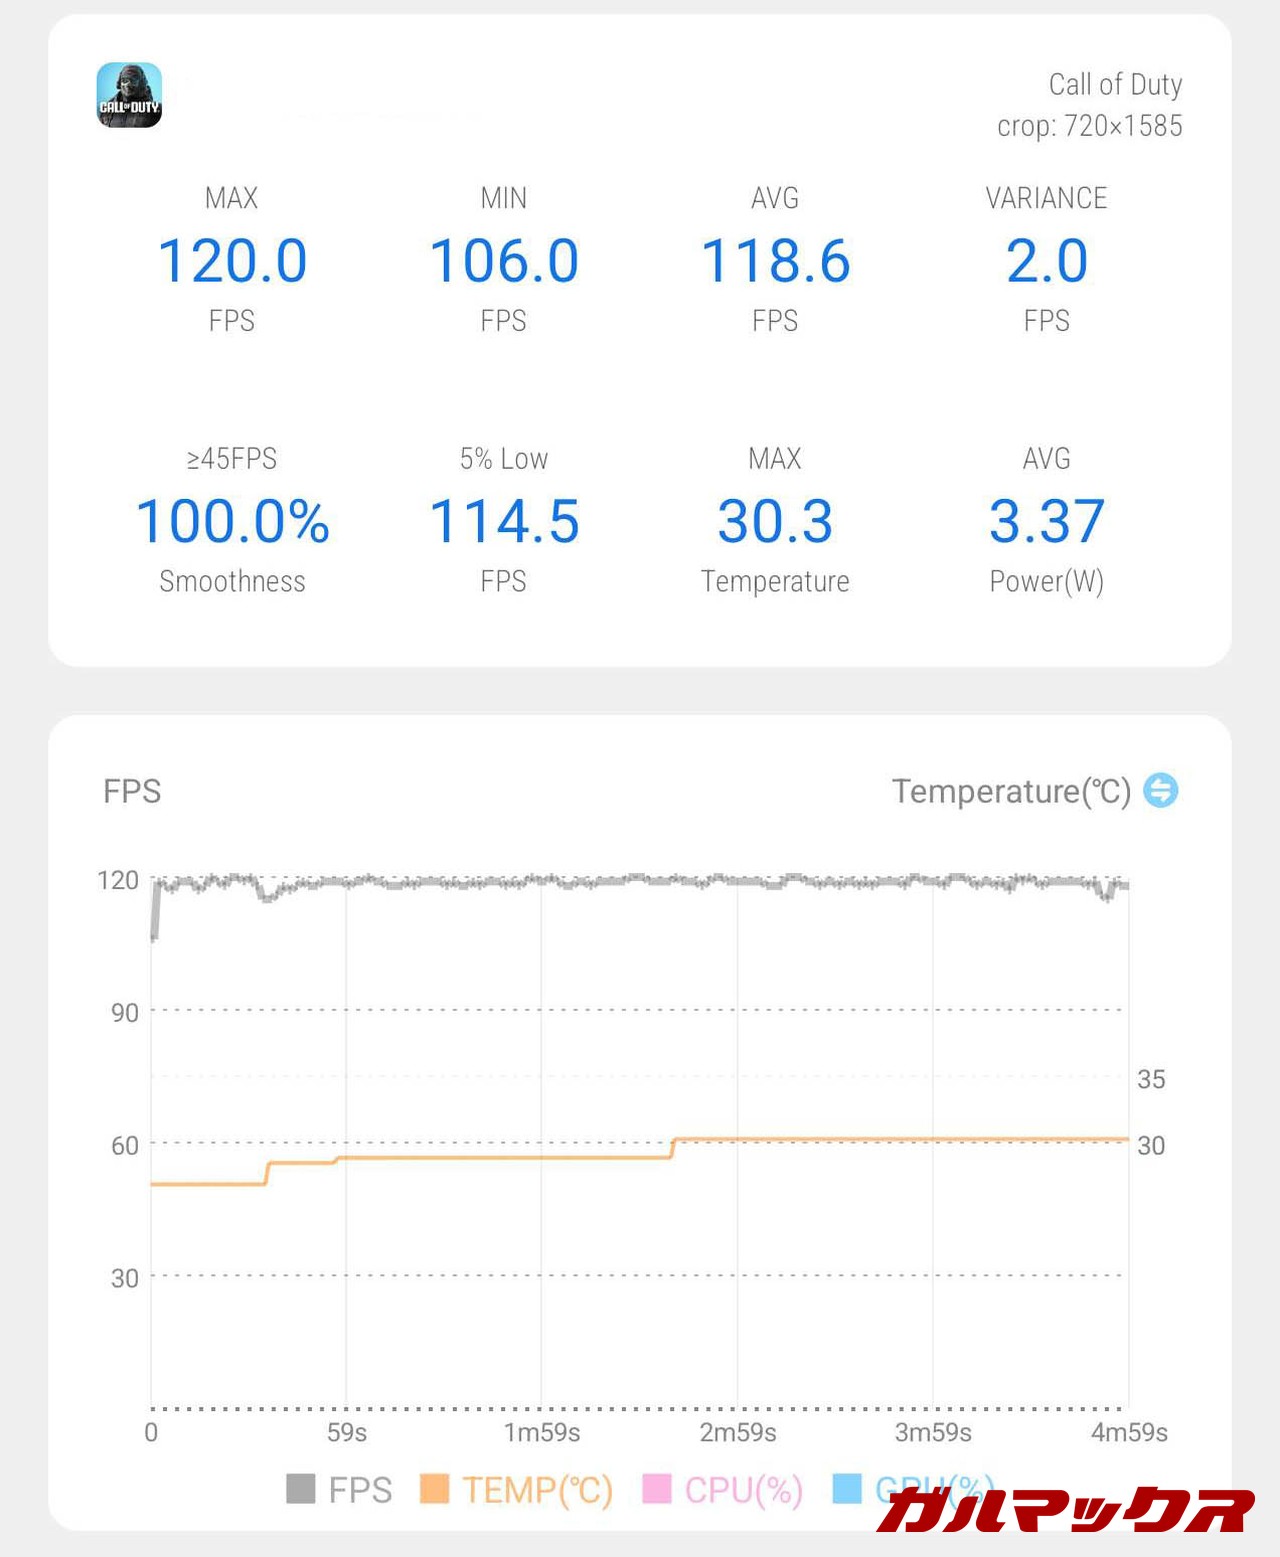The height and width of the screenshot is (1557, 1280).
Task: Click the 100.0% Smoothness value
Action: pos(232,522)
